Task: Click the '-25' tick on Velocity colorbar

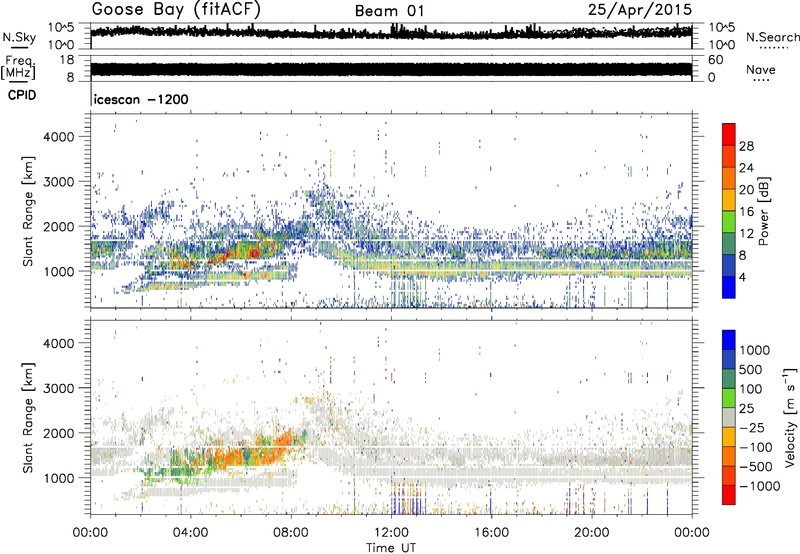Action: tap(751, 427)
